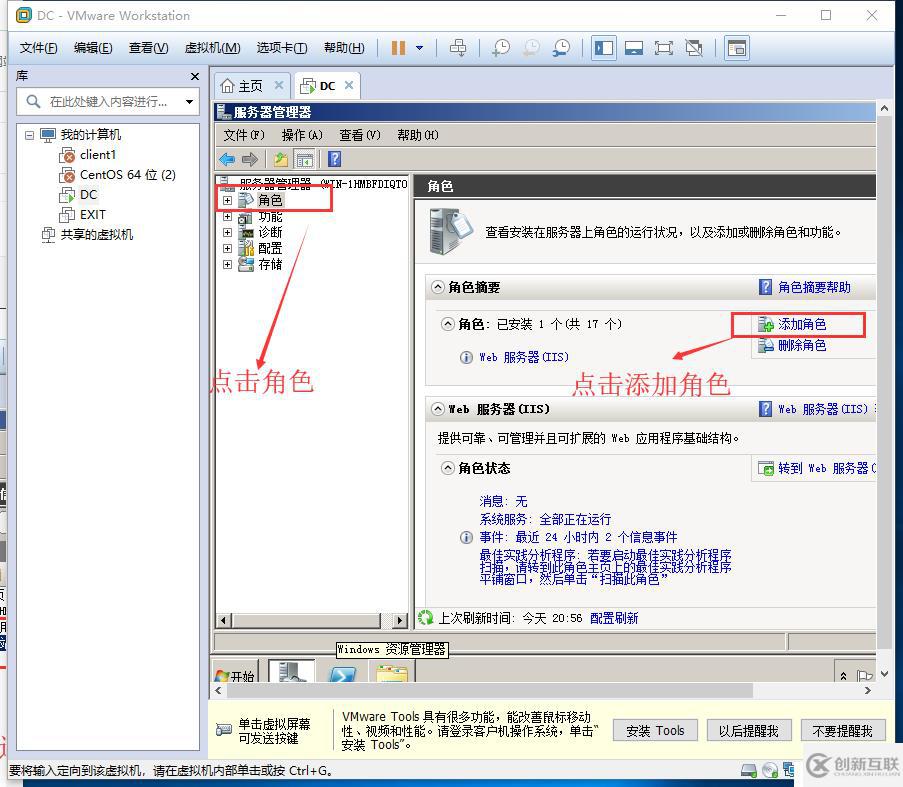903x787 pixels.
Task: Click the 删除角色 link
Action: tap(802, 345)
